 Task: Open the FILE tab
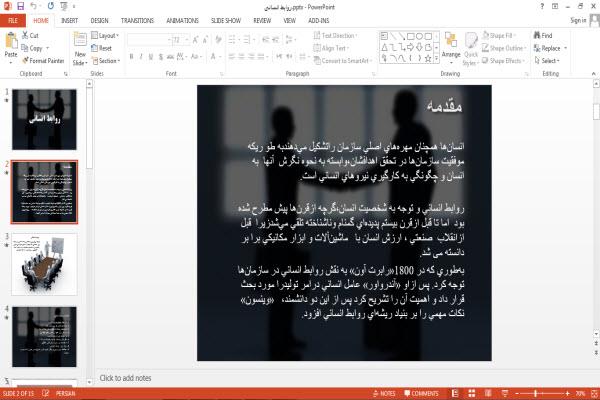pos(13,21)
